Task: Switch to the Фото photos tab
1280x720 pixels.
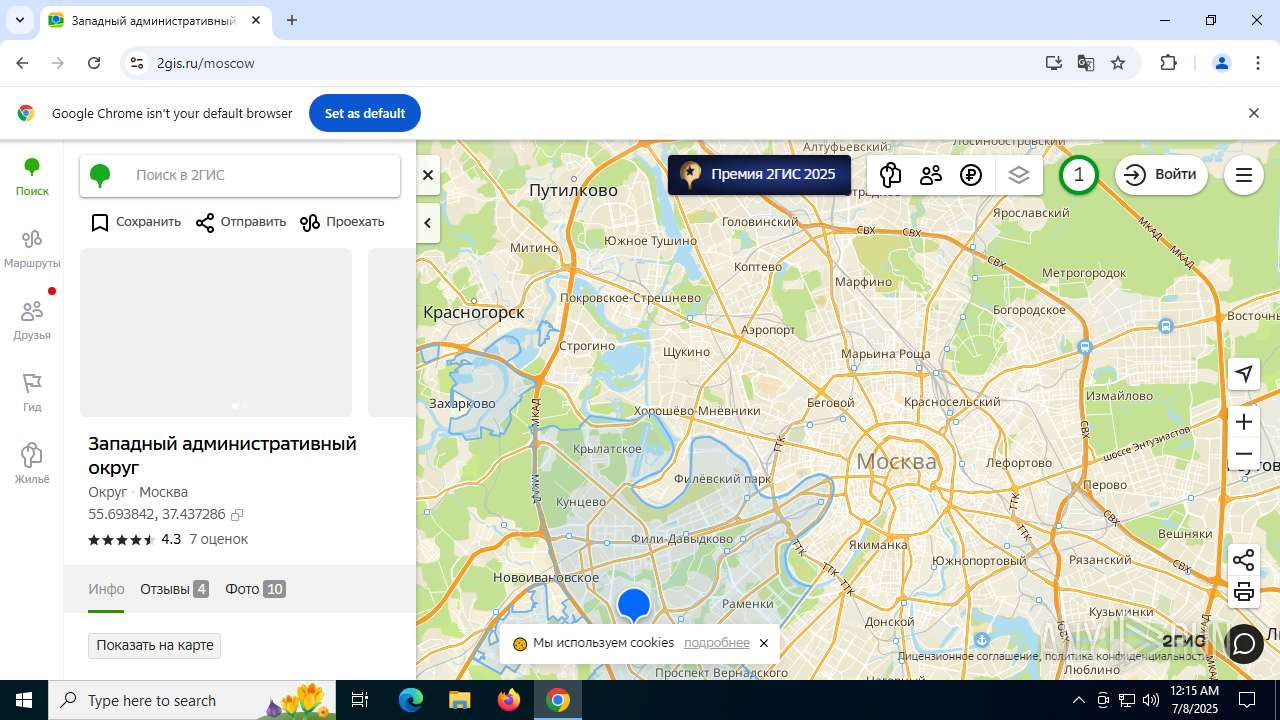Action: pyautogui.click(x=255, y=589)
